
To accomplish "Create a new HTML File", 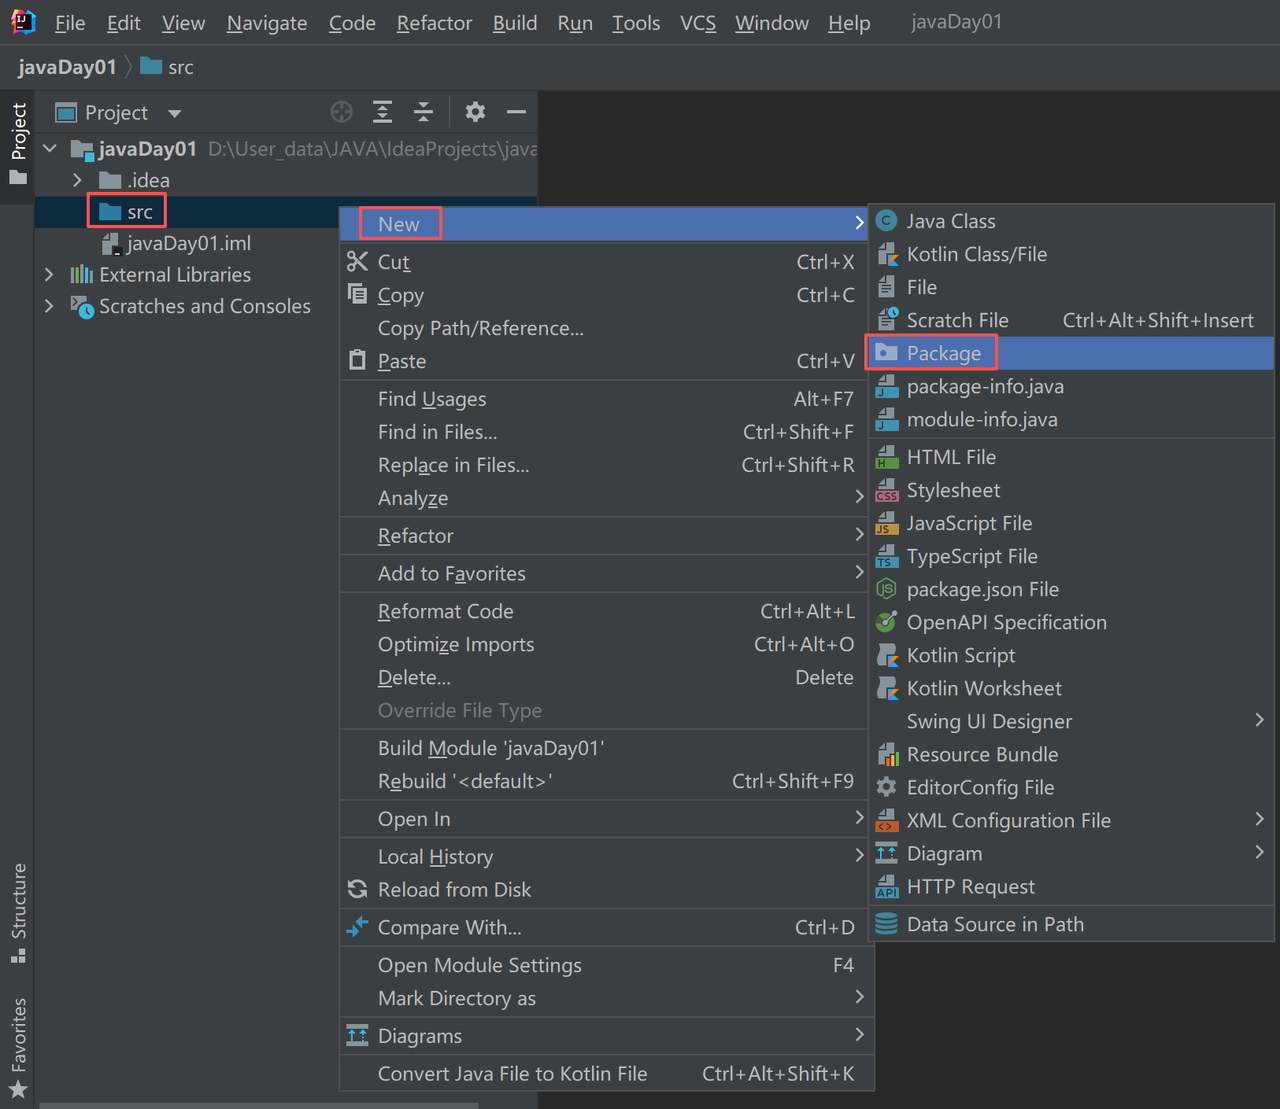I will pos(1071,457).
